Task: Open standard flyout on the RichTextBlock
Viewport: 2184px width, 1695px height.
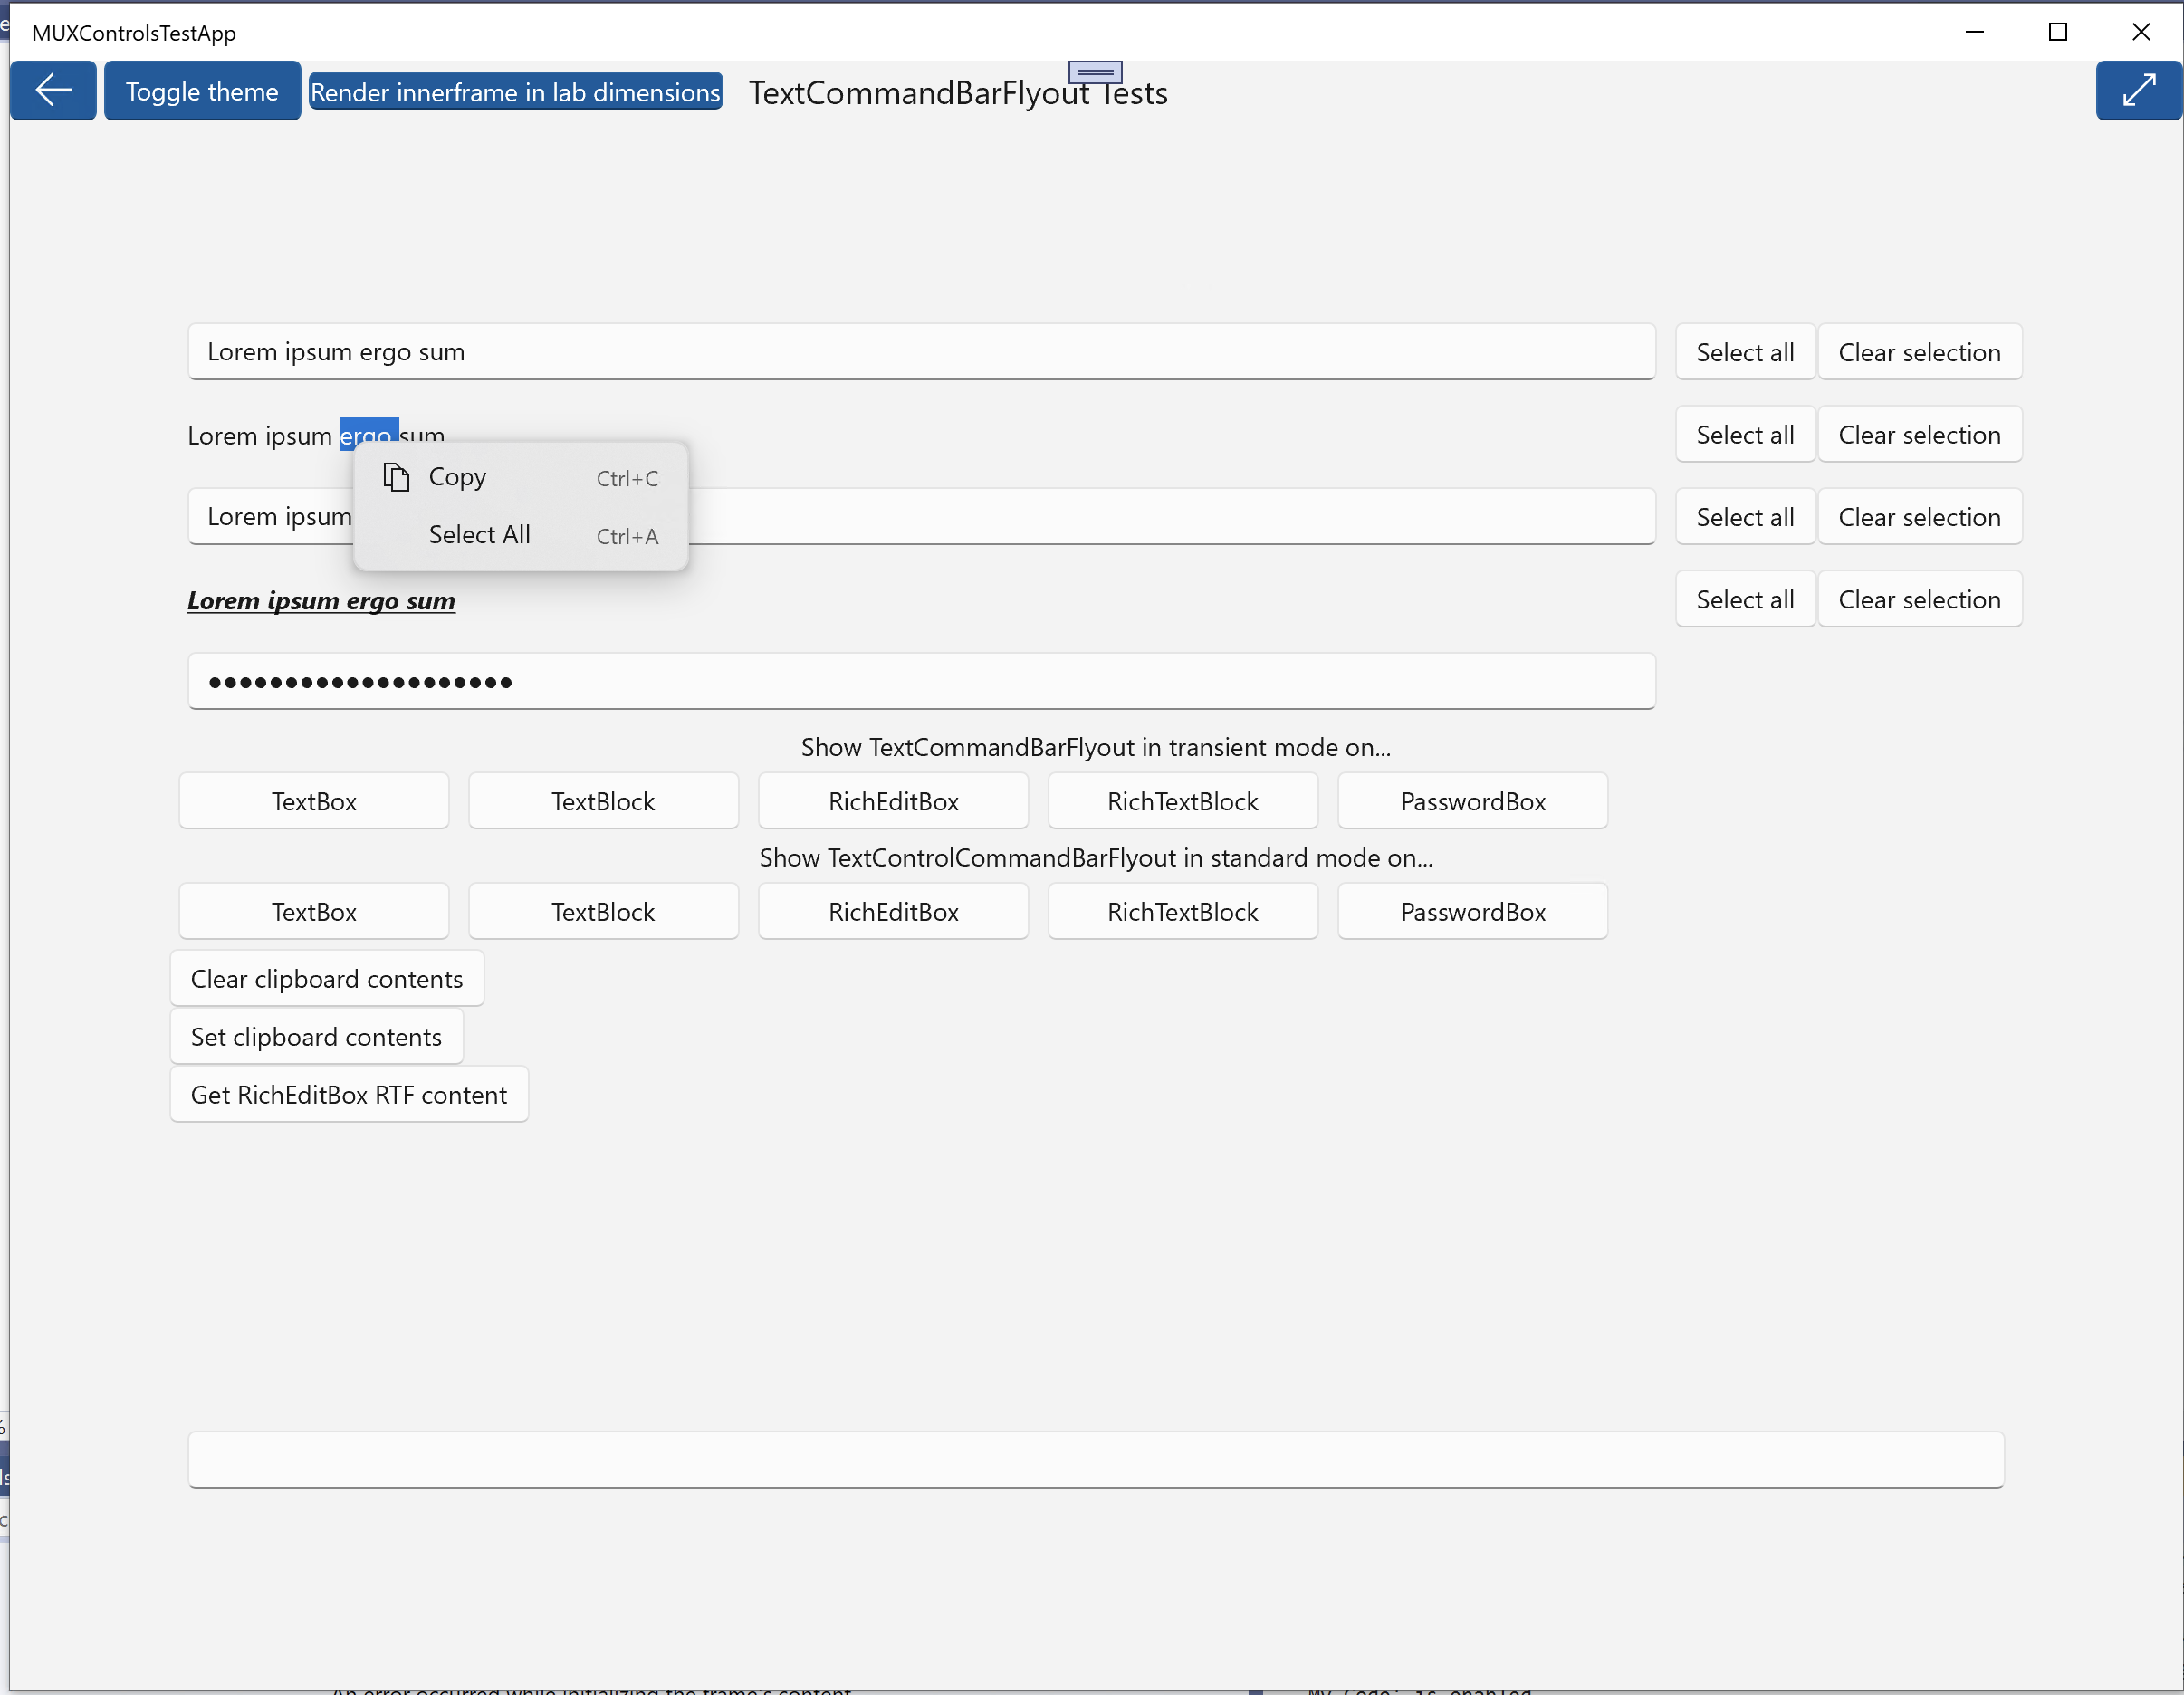Action: [1182, 911]
